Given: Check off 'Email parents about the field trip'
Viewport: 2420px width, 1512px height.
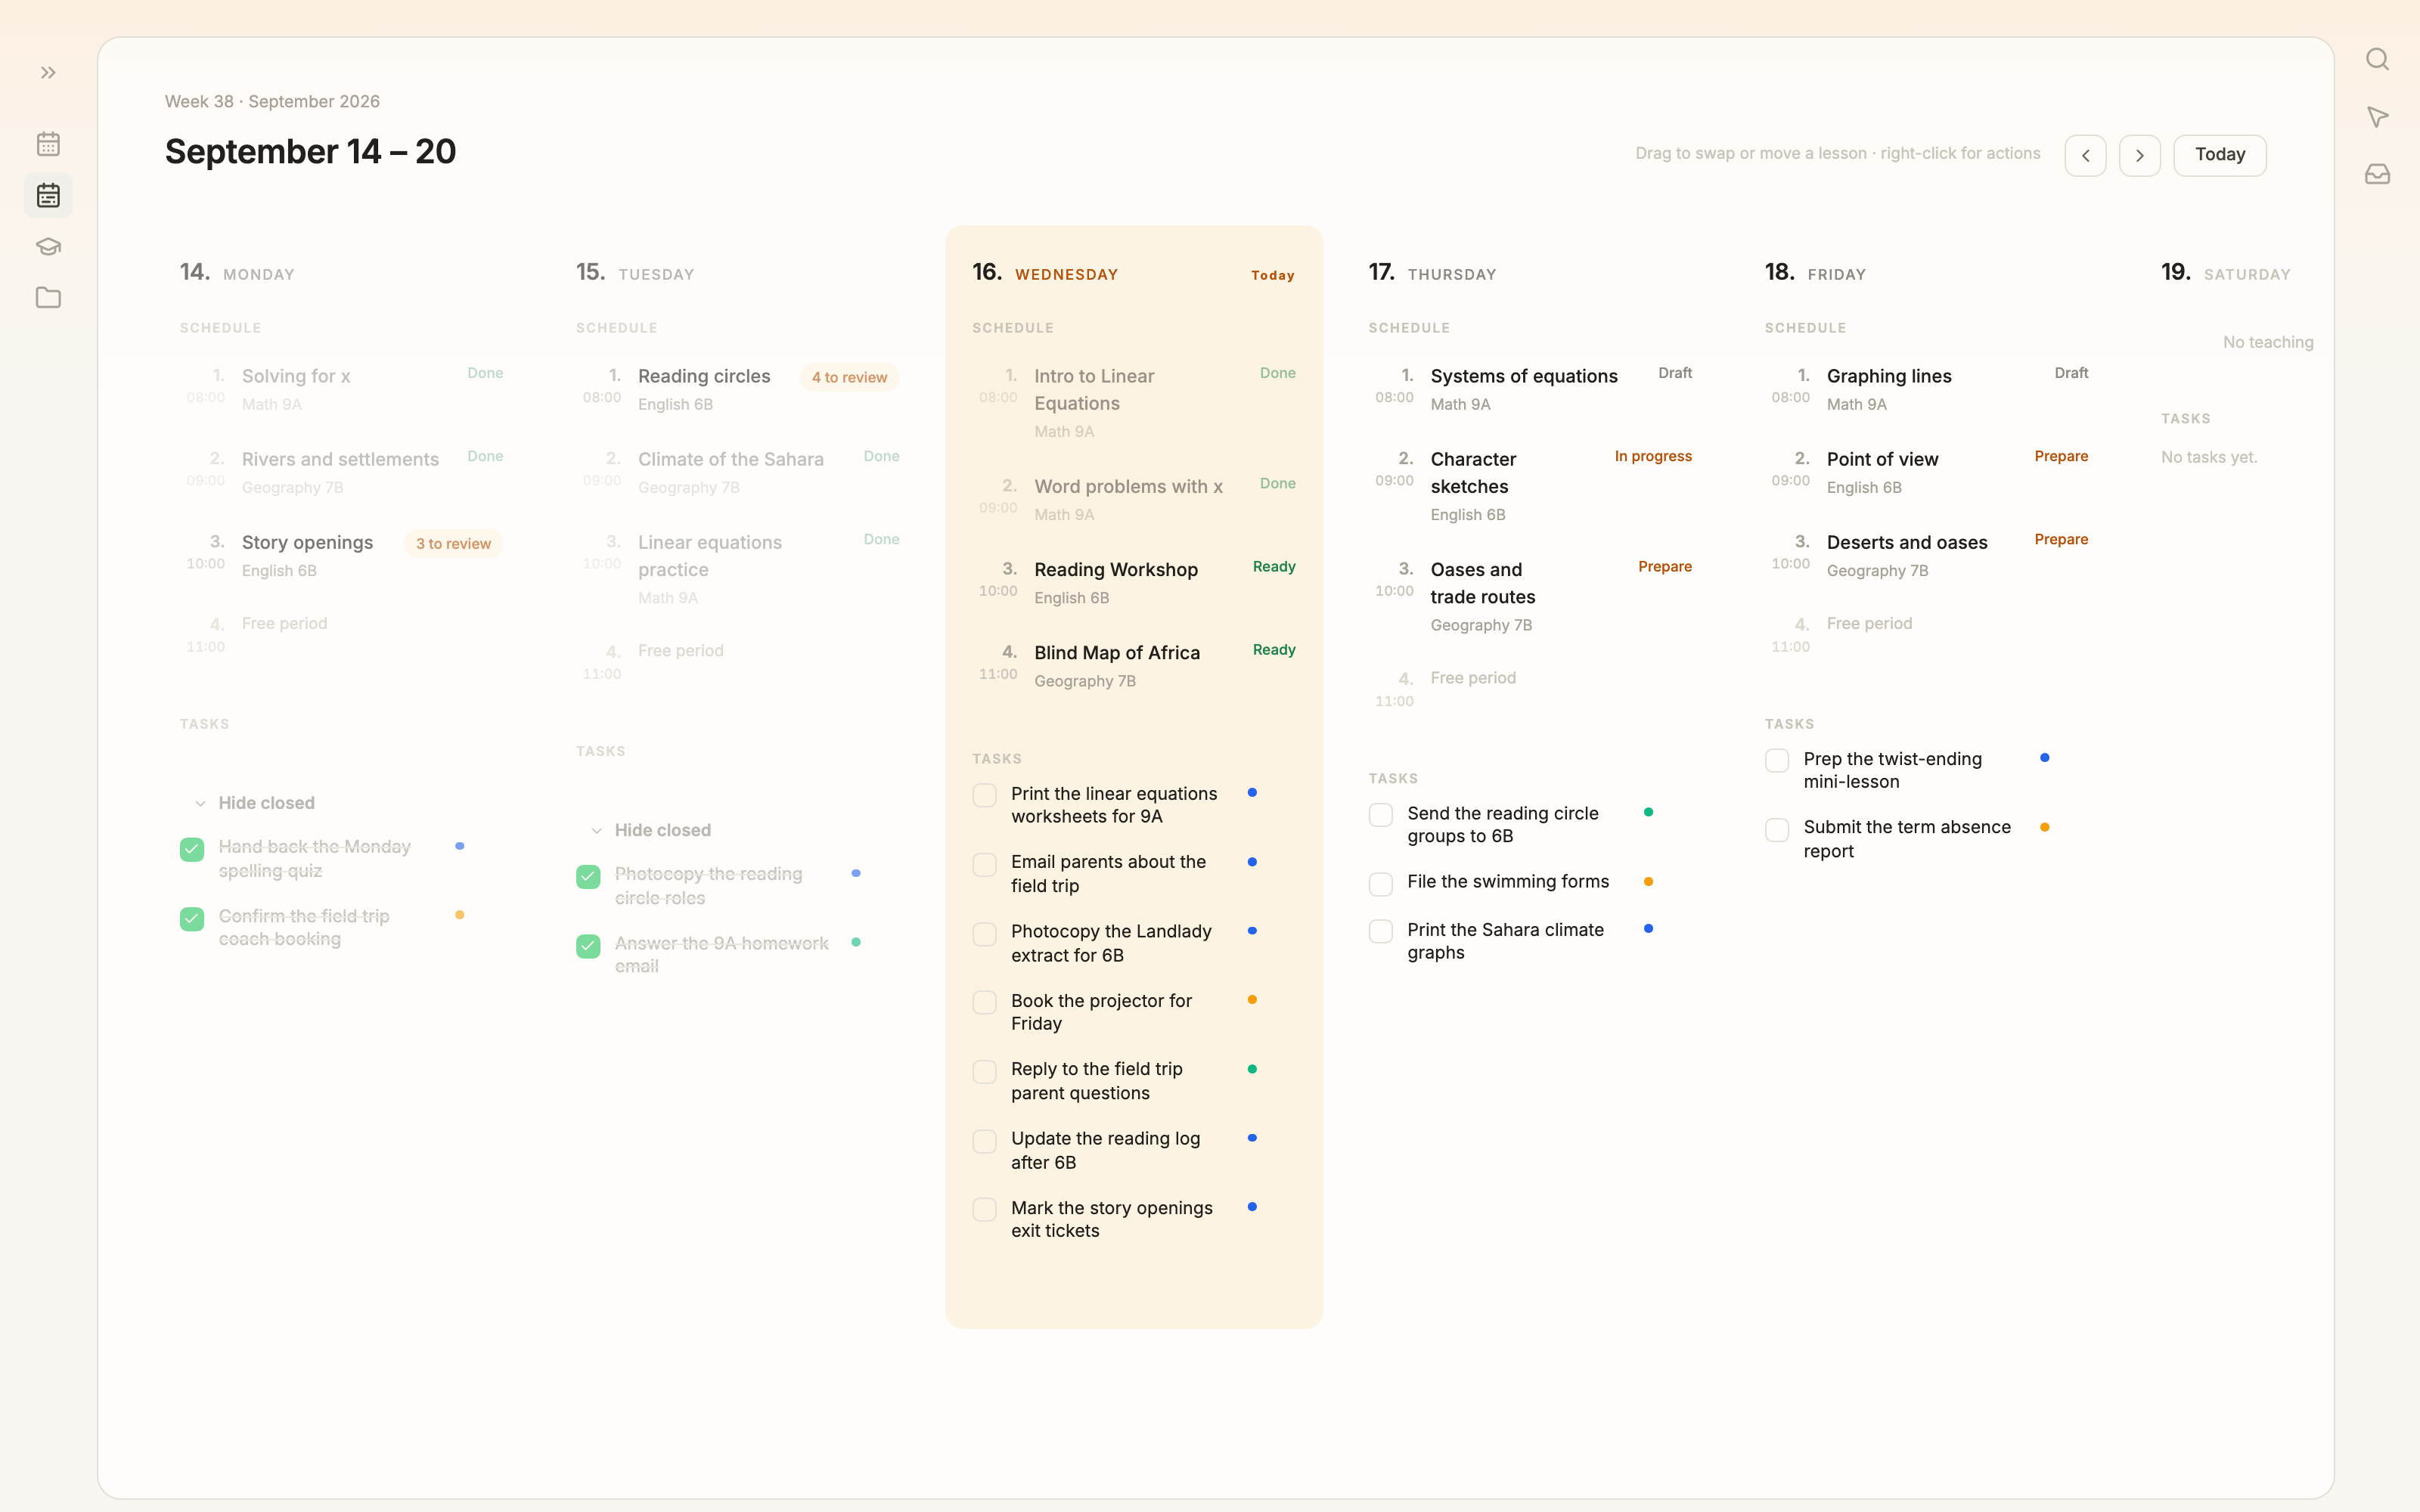Looking at the screenshot, I should [984, 864].
